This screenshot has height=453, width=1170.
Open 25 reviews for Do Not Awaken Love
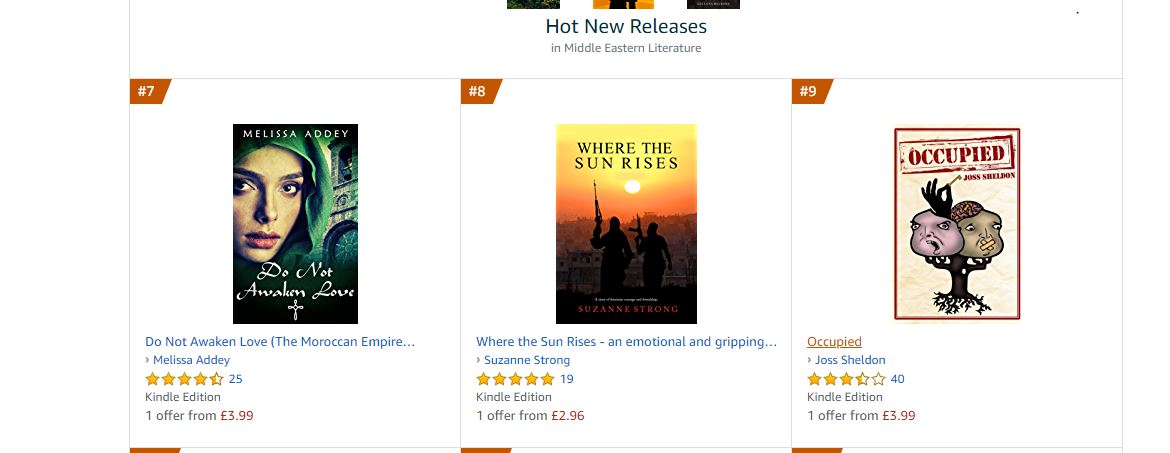[236, 379]
